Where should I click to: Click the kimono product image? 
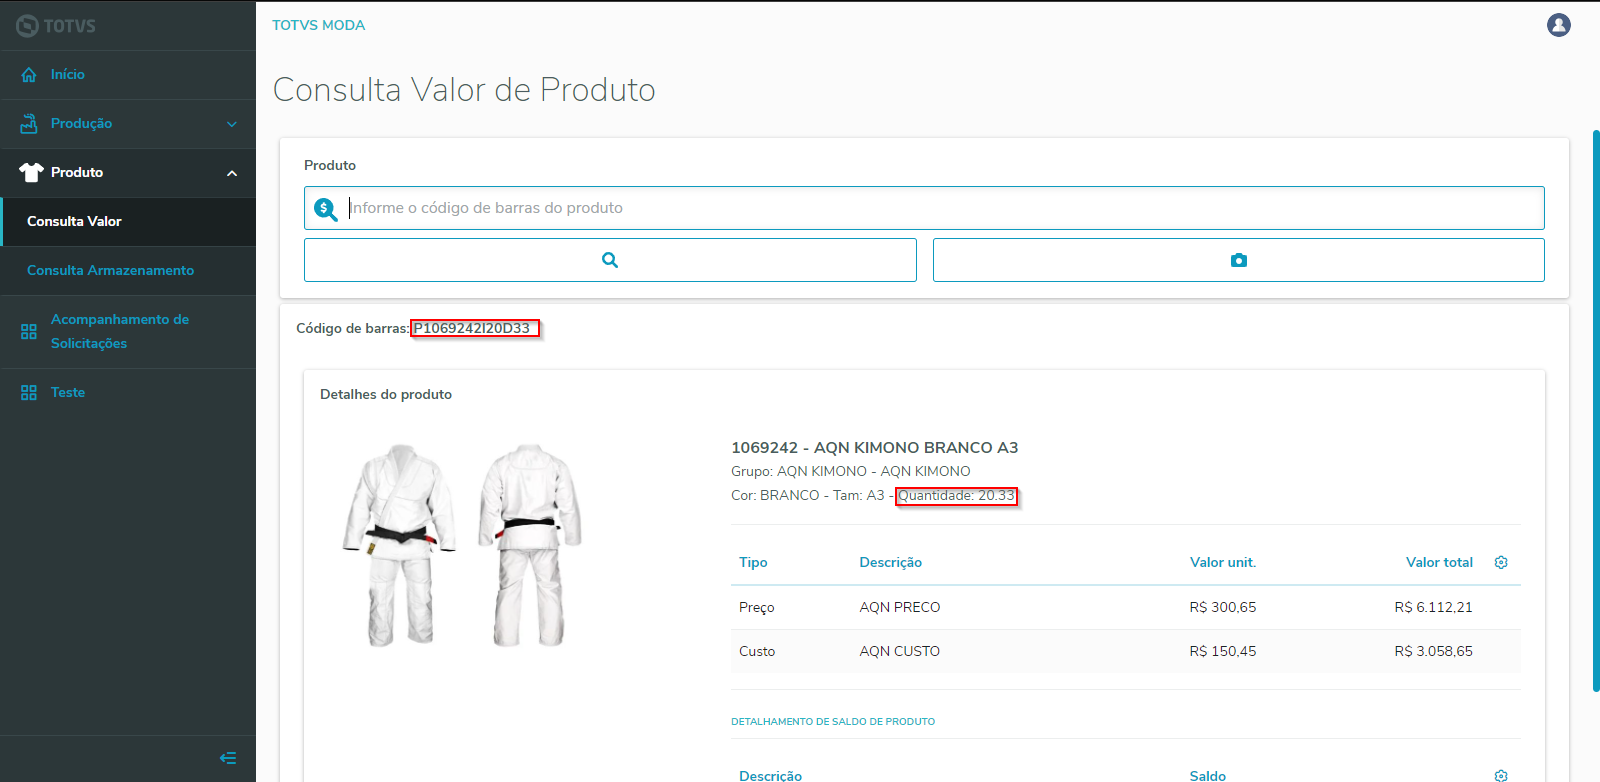pos(462,545)
